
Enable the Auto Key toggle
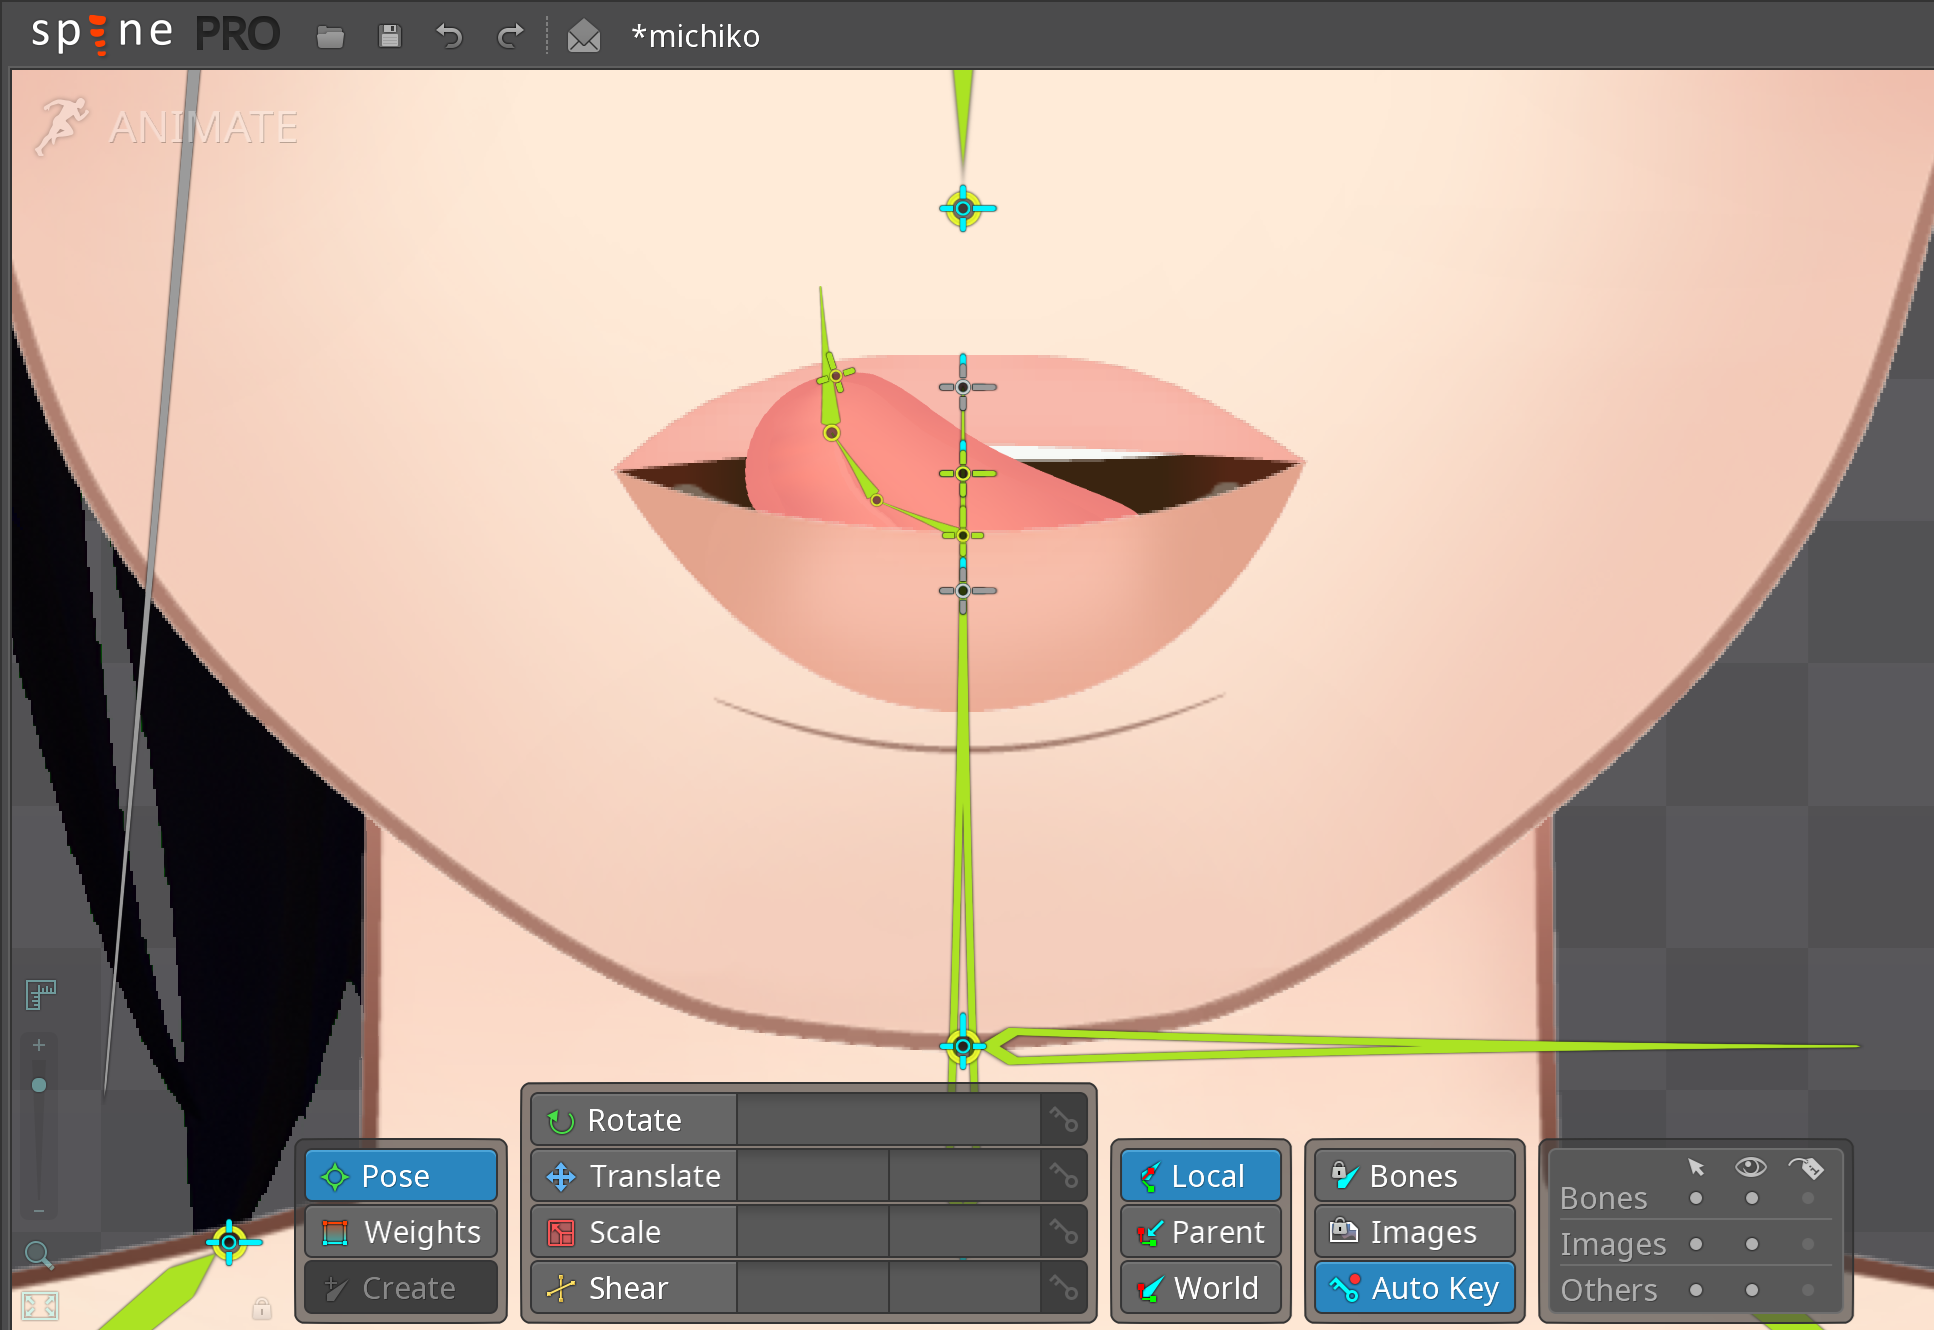(x=1414, y=1288)
